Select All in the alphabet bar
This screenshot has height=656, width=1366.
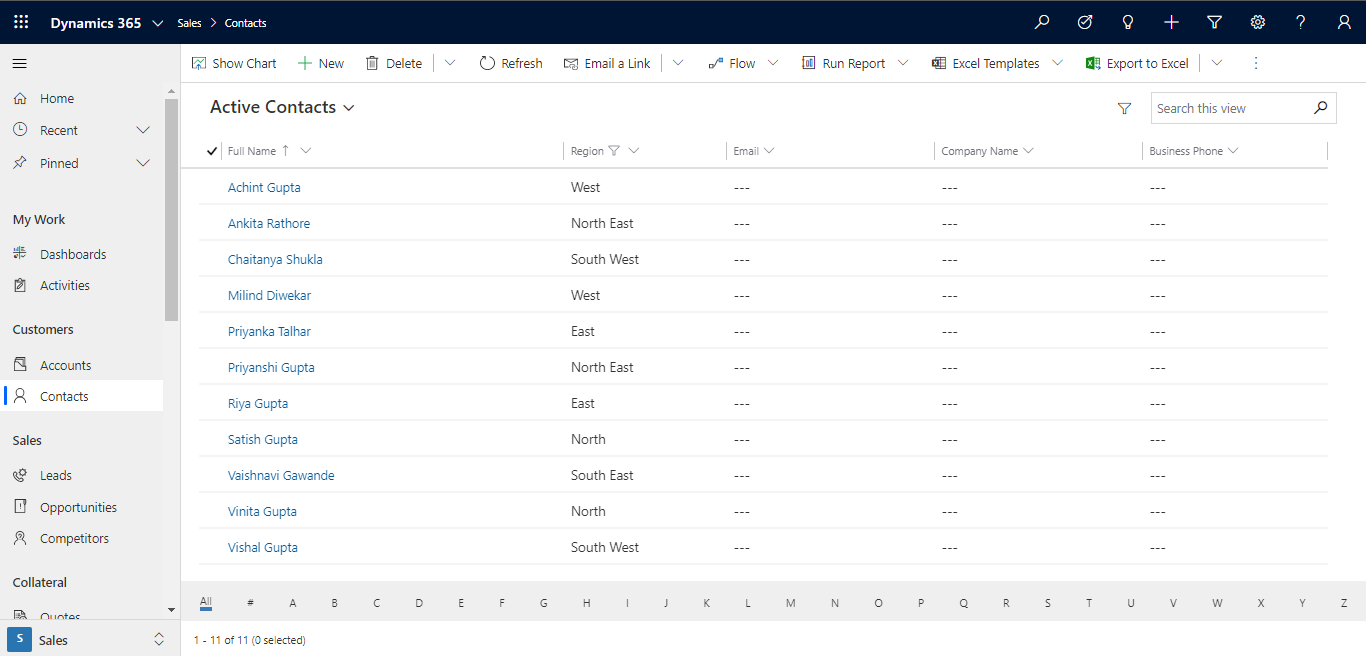pyautogui.click(x=205, y=602)
